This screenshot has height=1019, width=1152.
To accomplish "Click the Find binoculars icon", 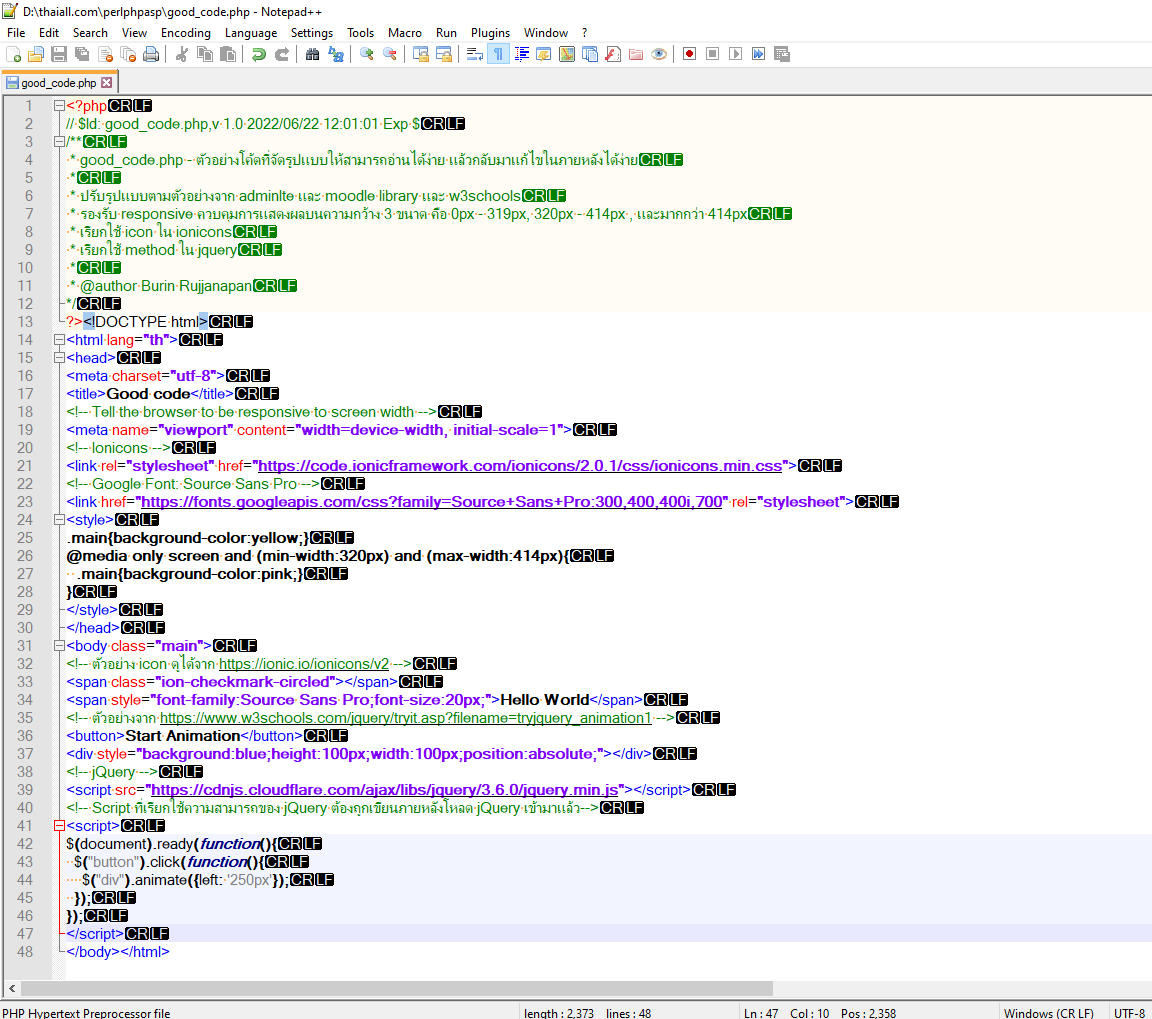I will pyautogui.click(x=312, y=54).
